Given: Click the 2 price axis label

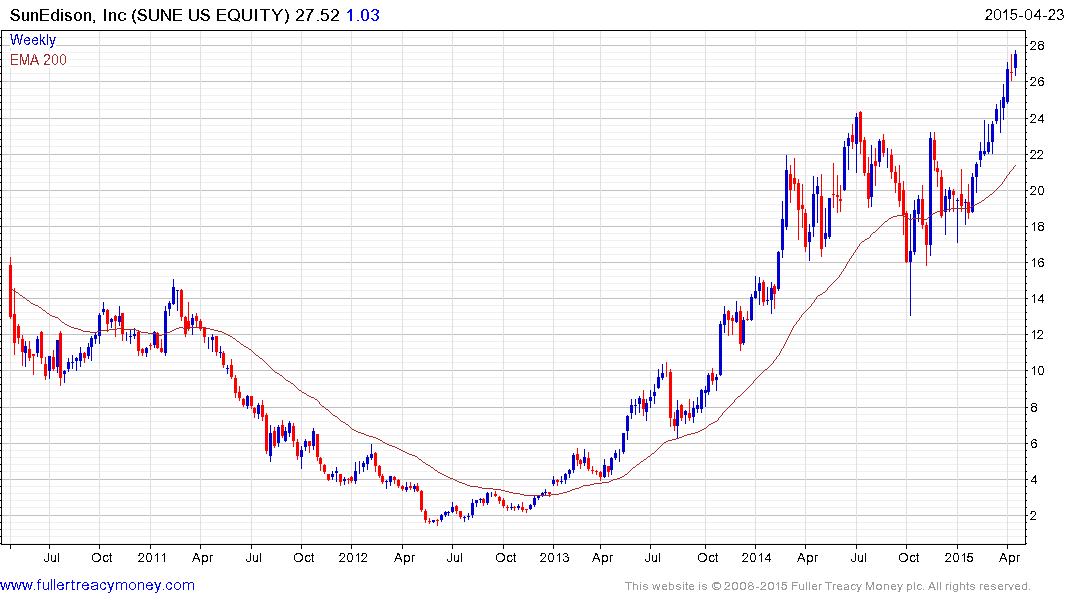Looking at the screenshot, I should coord(1034,516).
